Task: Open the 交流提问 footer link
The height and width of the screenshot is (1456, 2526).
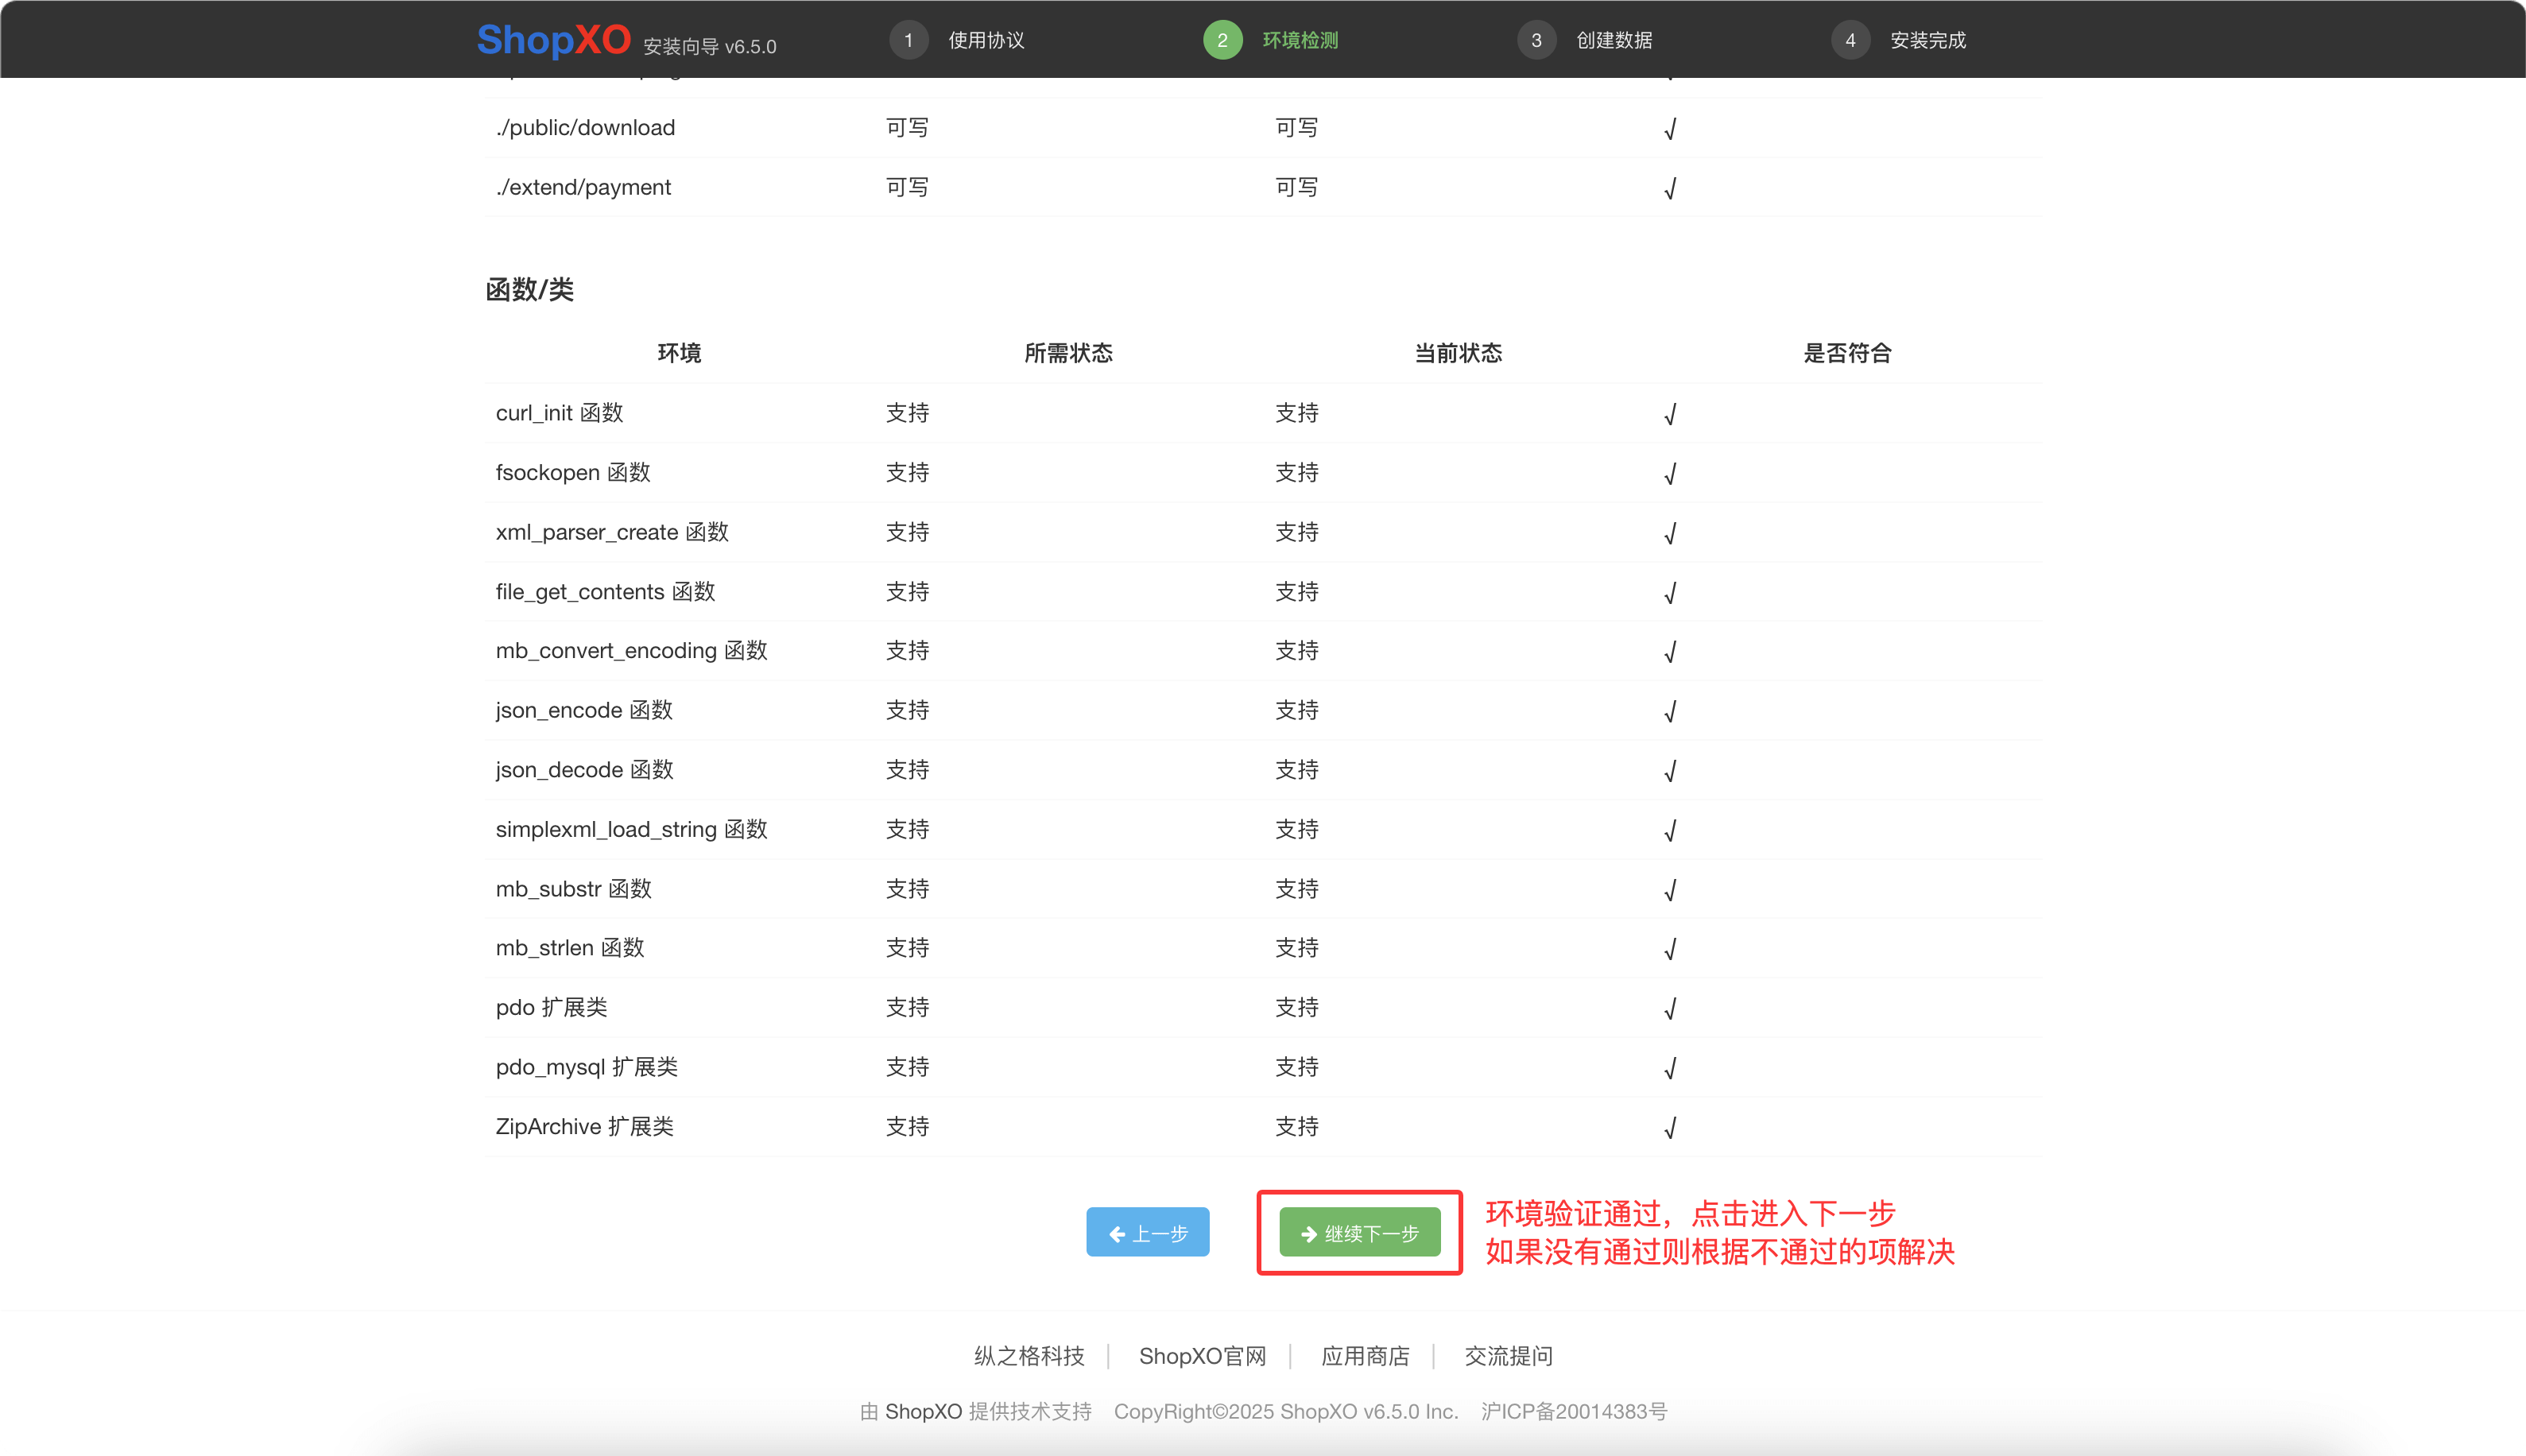Action: click(x=1507, y=1356)
